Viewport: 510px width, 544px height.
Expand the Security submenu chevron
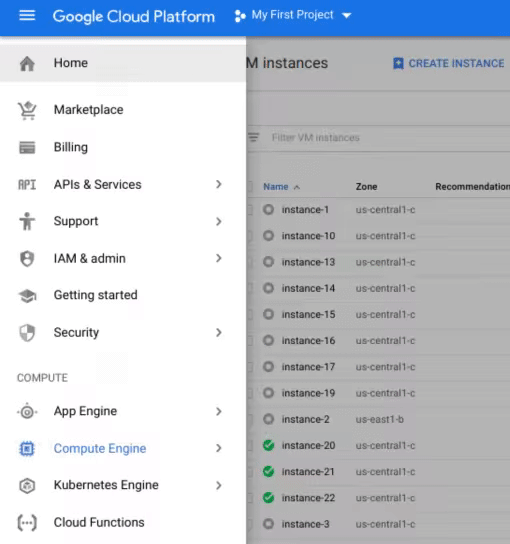pyautogui.click(x=219, y=332)
